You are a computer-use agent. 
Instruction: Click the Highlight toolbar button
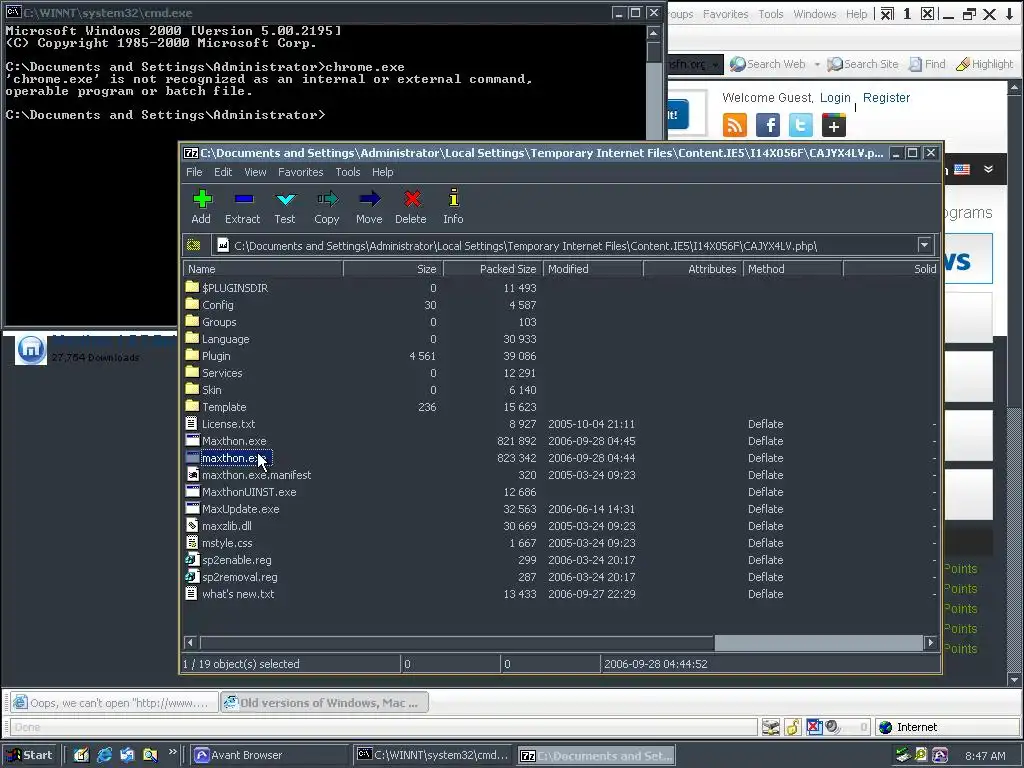984,64
